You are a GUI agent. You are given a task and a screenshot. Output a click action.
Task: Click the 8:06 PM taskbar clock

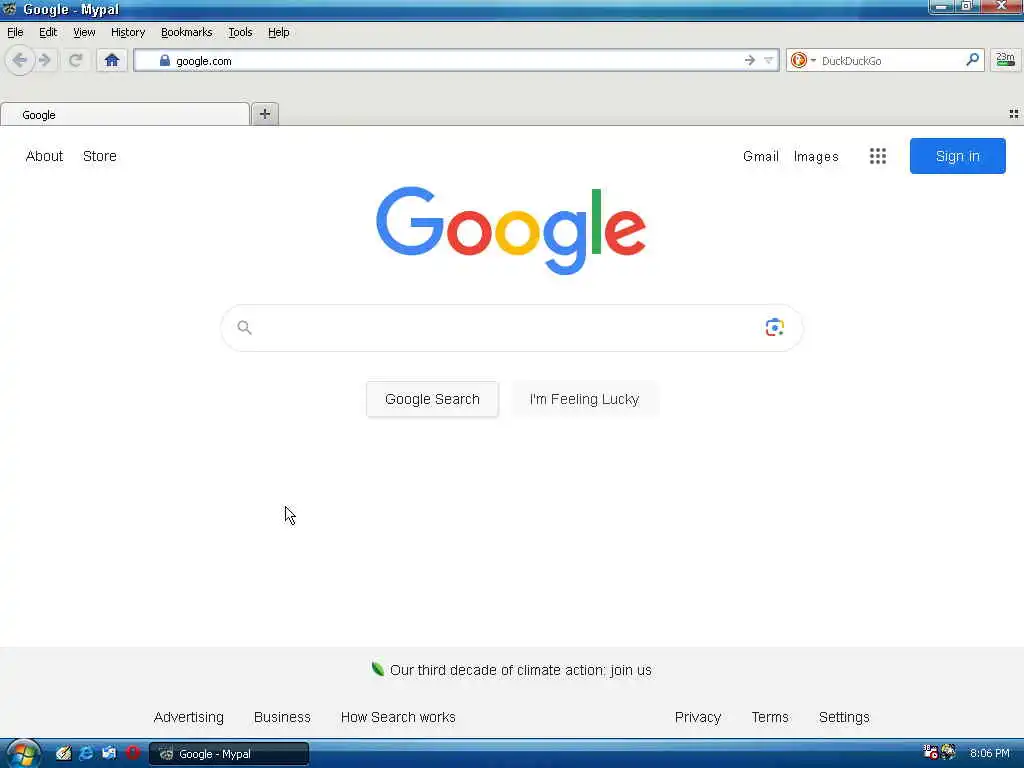[989, 754]
